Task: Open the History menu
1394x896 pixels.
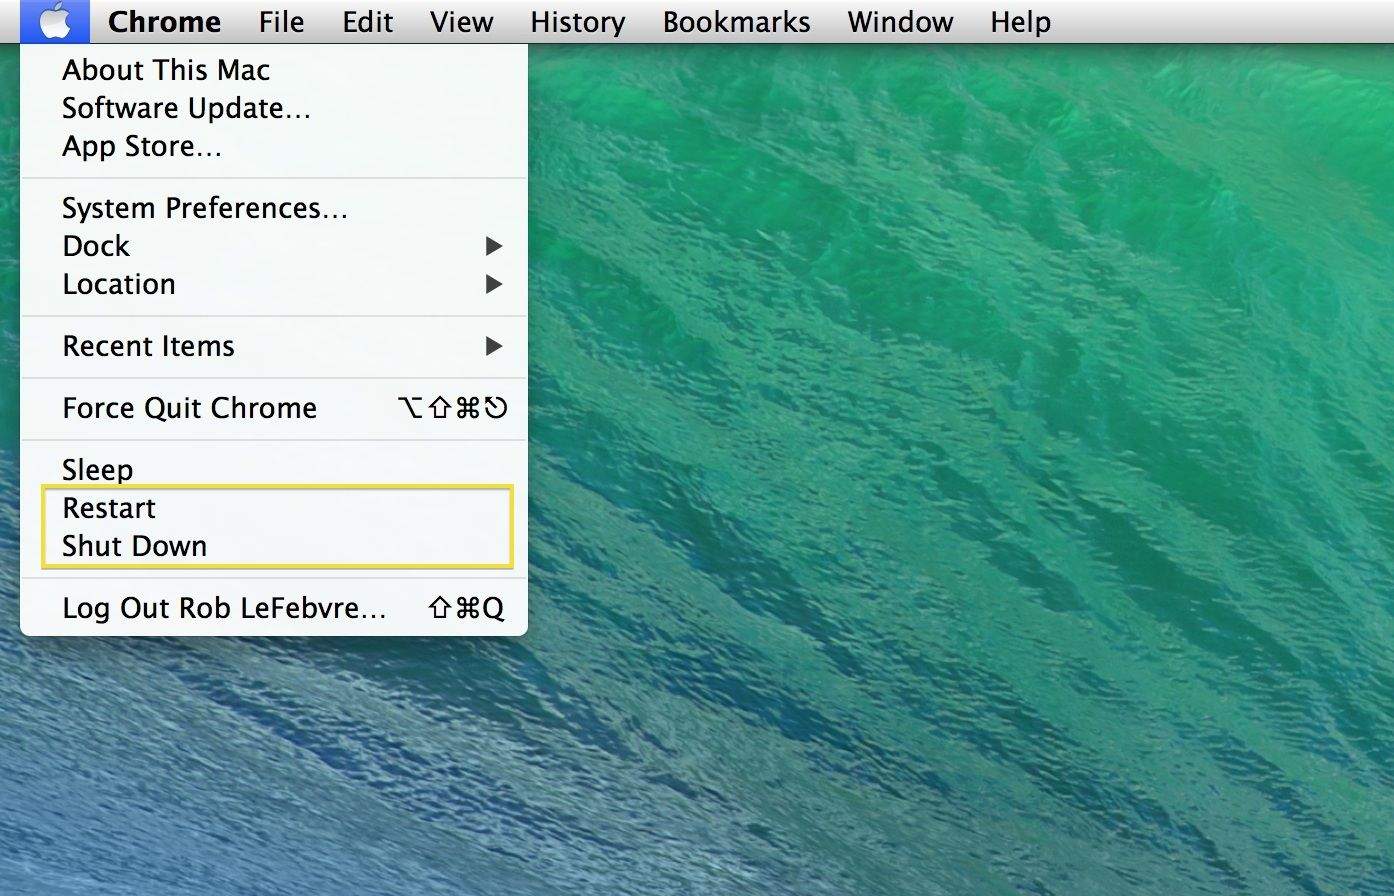Action: 577,21
